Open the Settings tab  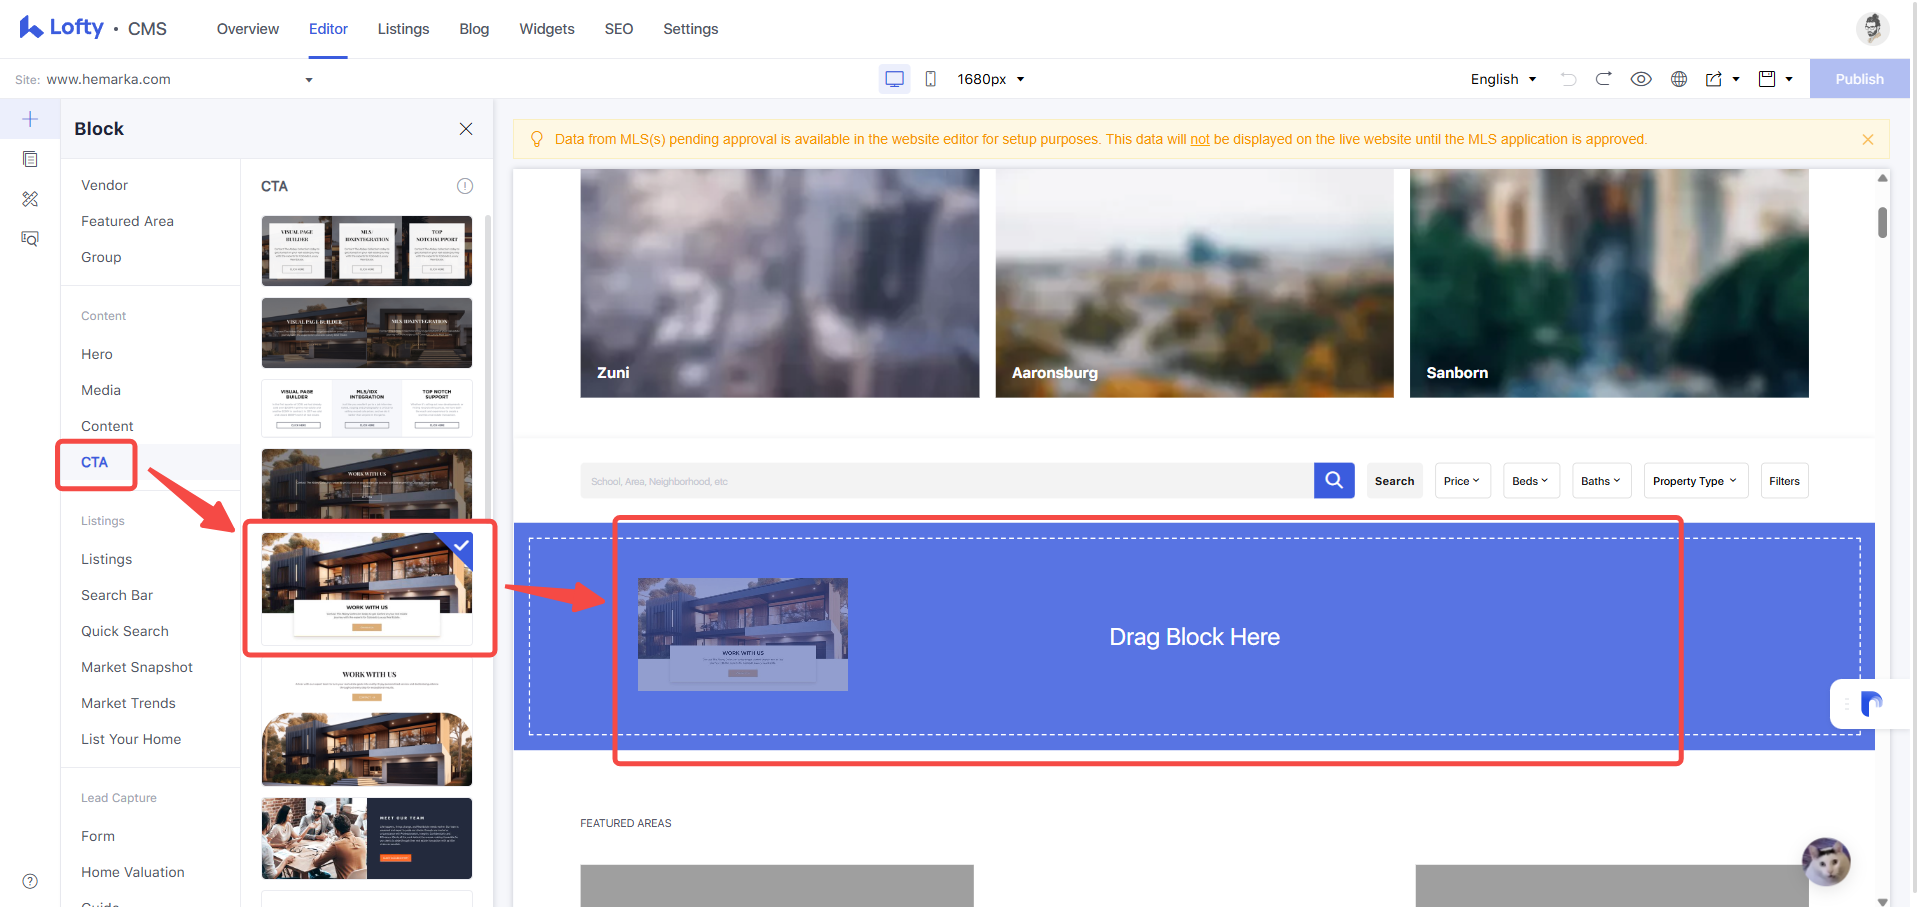[x=691, y=29]
